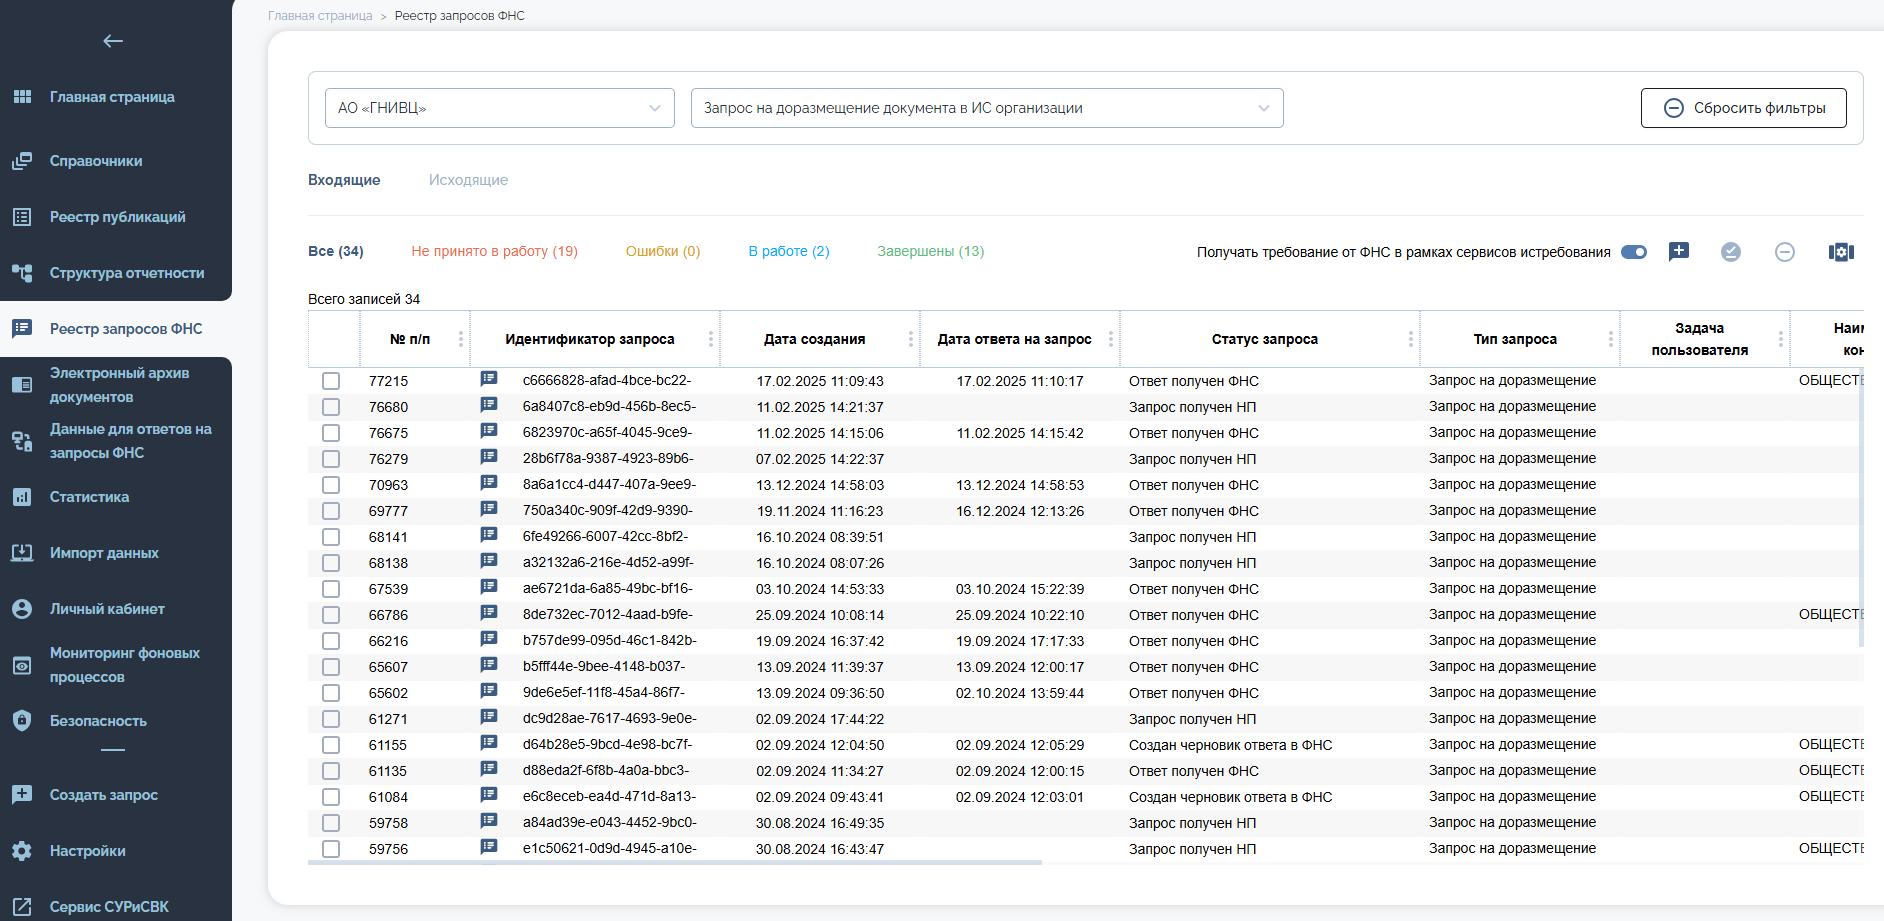
Task: Switch to the Исходящие tab
Action: tap(468, 180)
